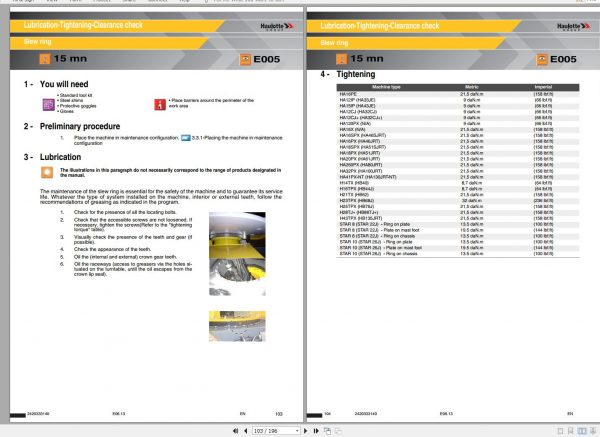600x437 pixels.
Task: Click the timer icon on left page
Action: point(45,59)
